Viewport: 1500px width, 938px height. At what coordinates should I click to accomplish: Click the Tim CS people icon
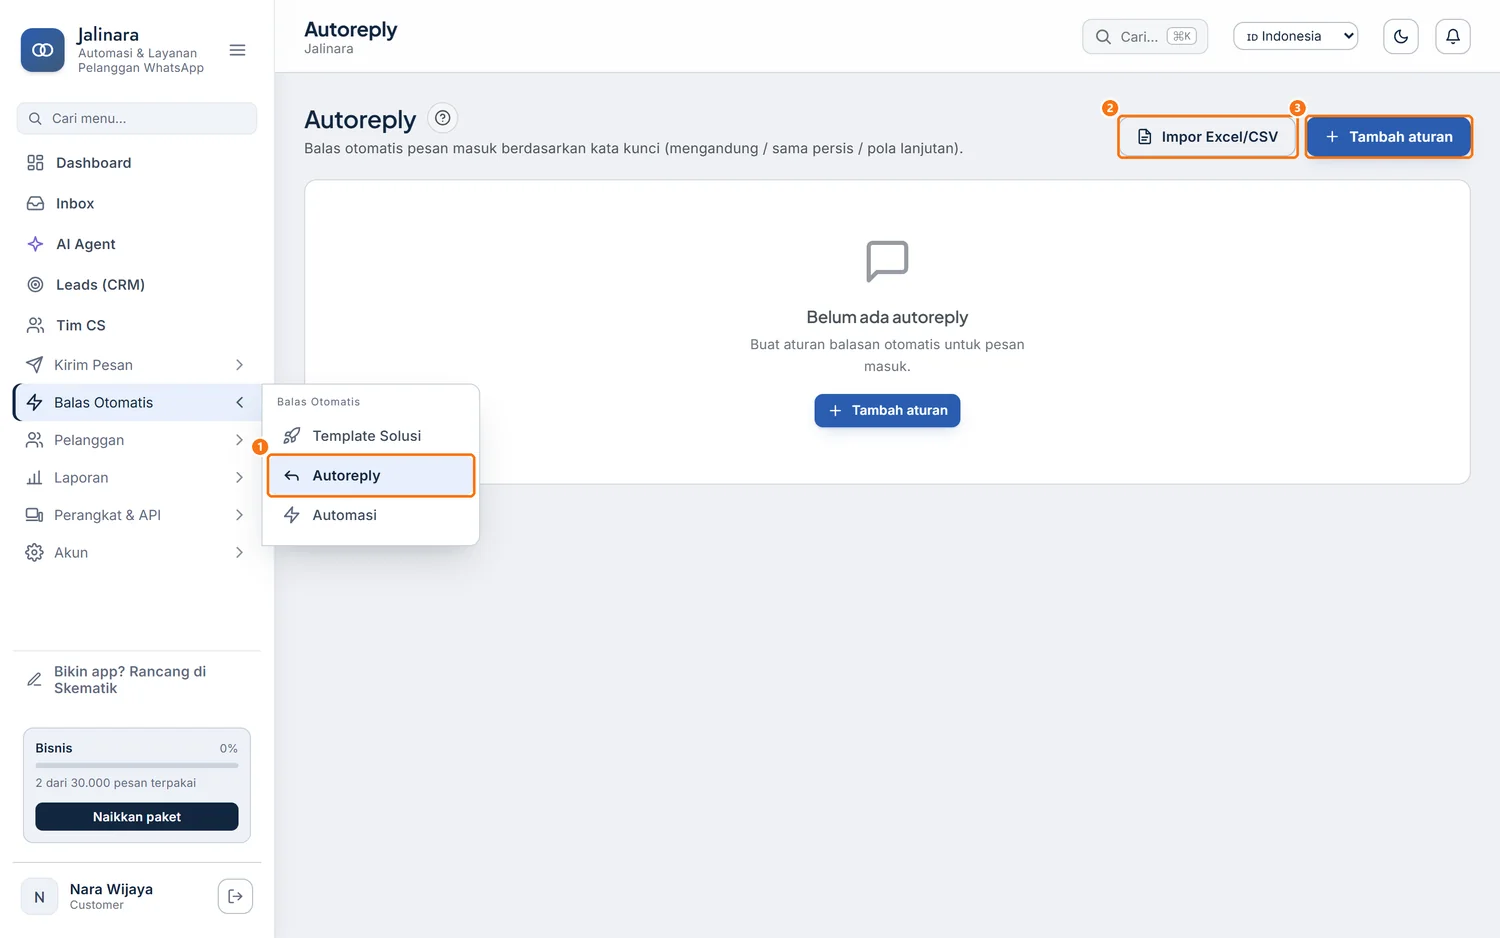(x=35, y=325)
